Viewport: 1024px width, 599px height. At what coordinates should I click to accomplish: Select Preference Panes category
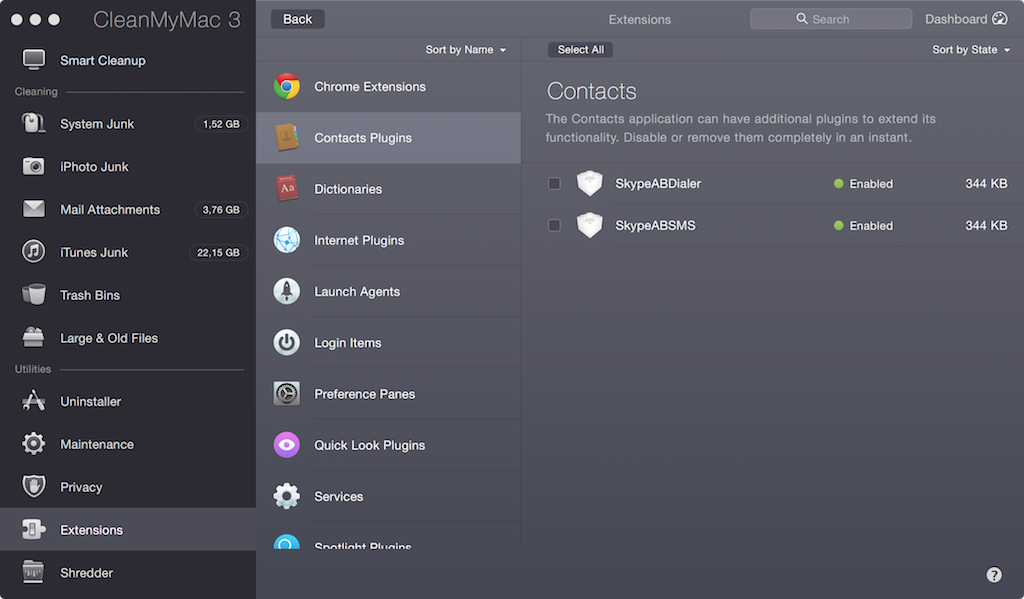364,394
